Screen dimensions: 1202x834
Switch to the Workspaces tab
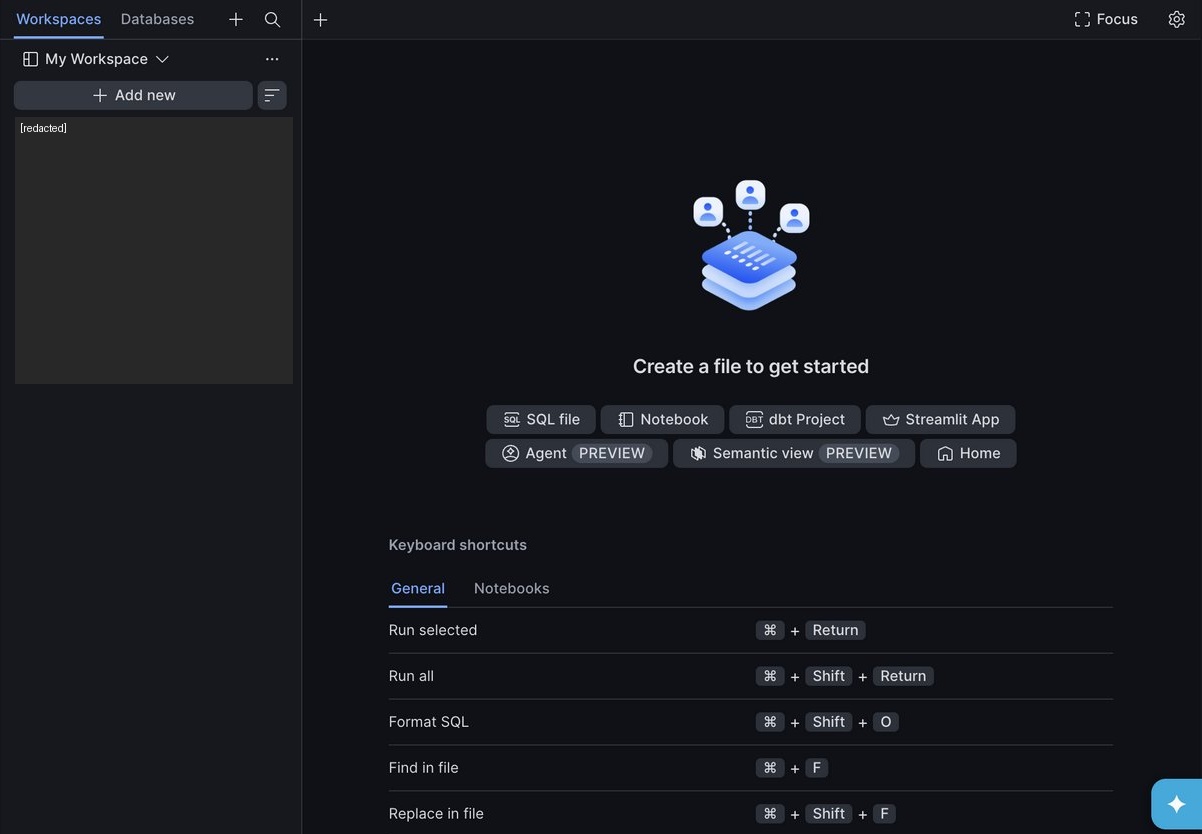point(58,19)
